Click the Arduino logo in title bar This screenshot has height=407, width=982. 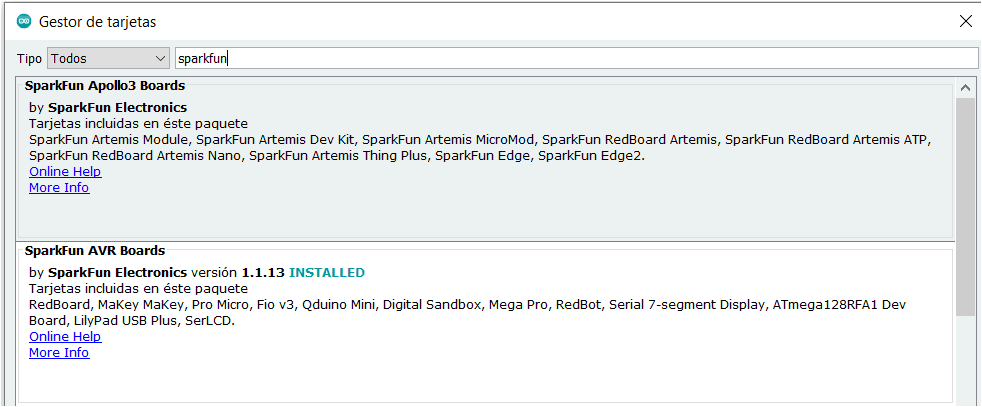pyautogui.click(x=24, y=21)
